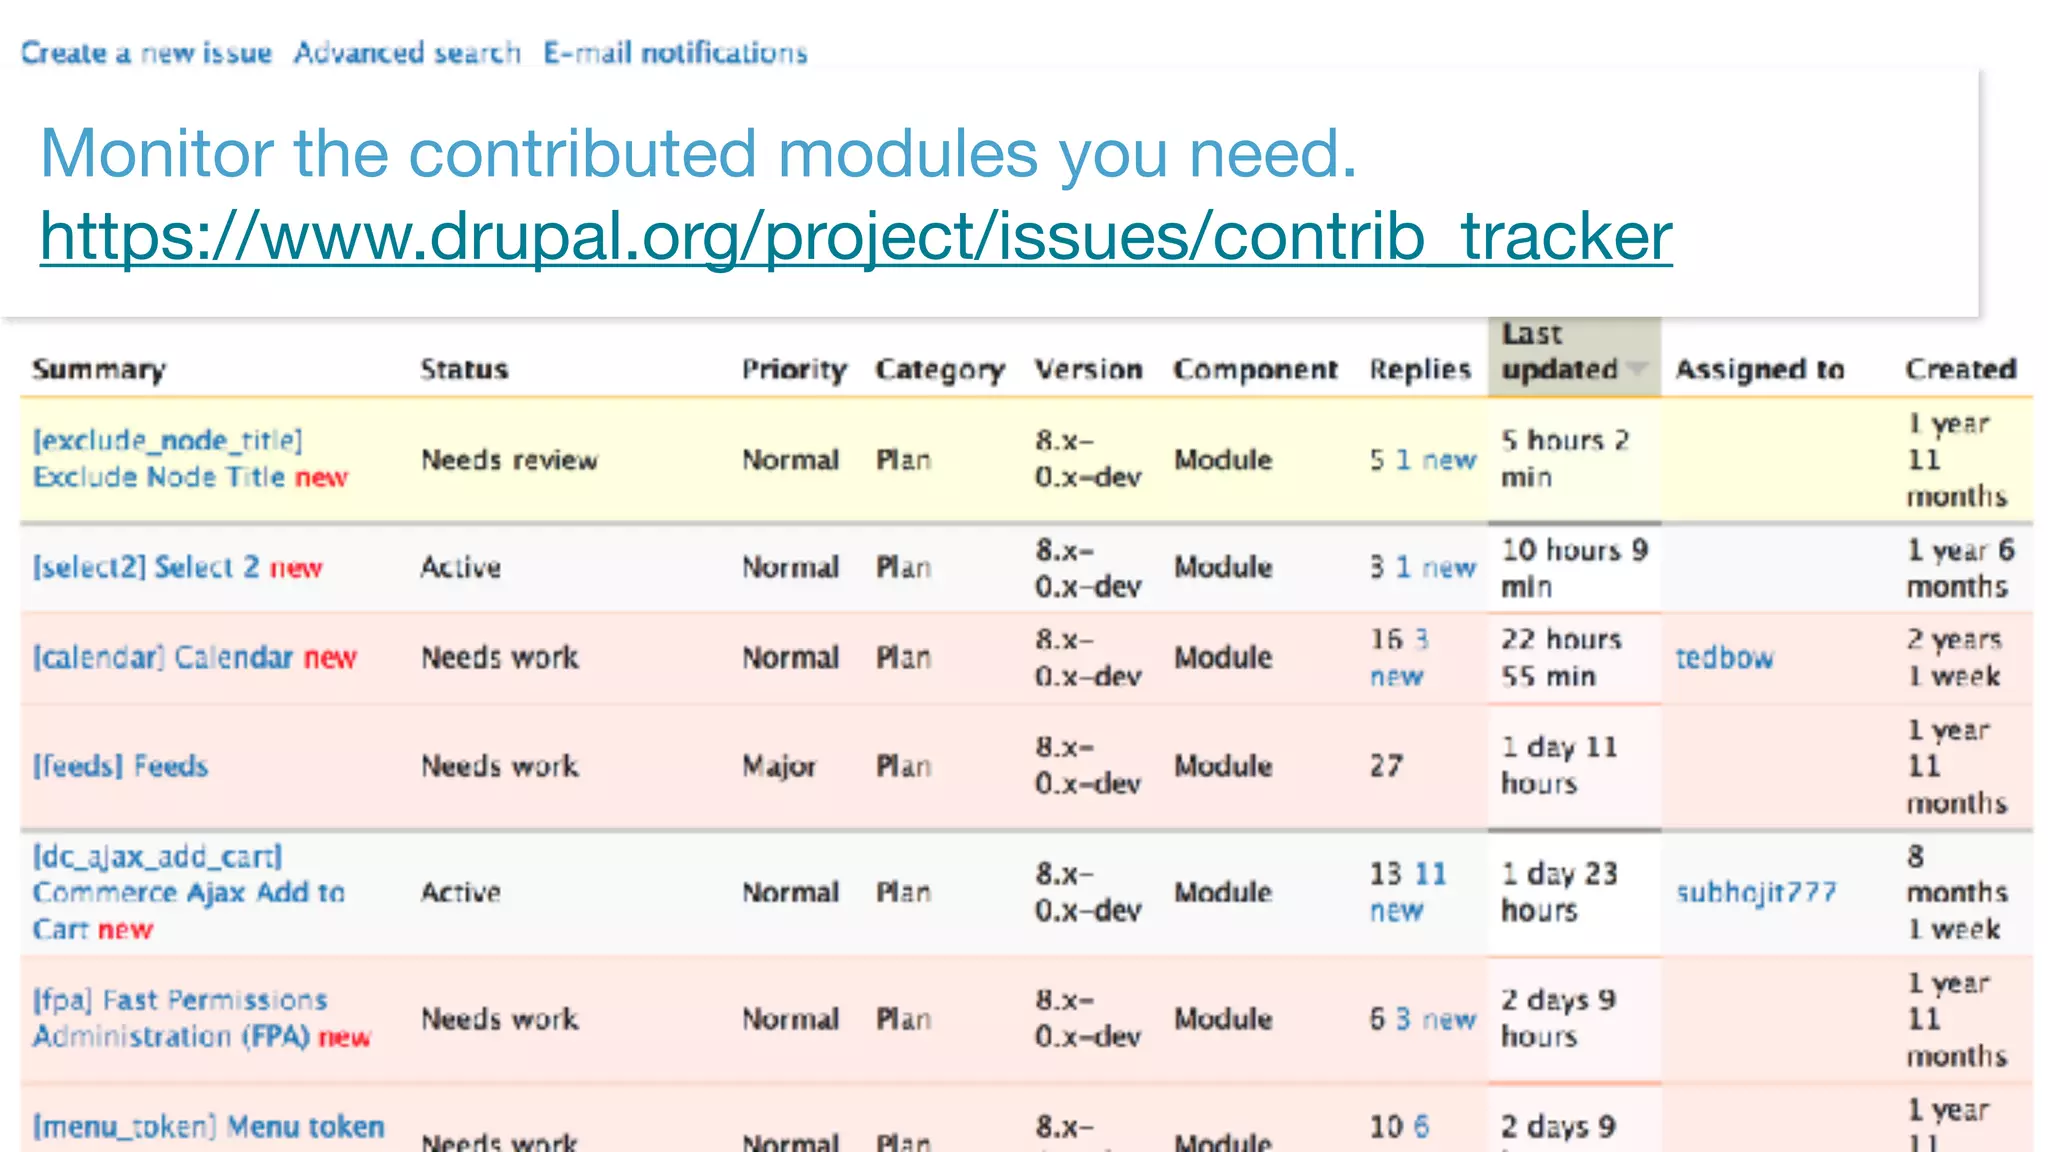This screenshot has height=1152, width=2048.
Task: Follow the drupal.org contrib_tracker URL
Action: (856, 236)
